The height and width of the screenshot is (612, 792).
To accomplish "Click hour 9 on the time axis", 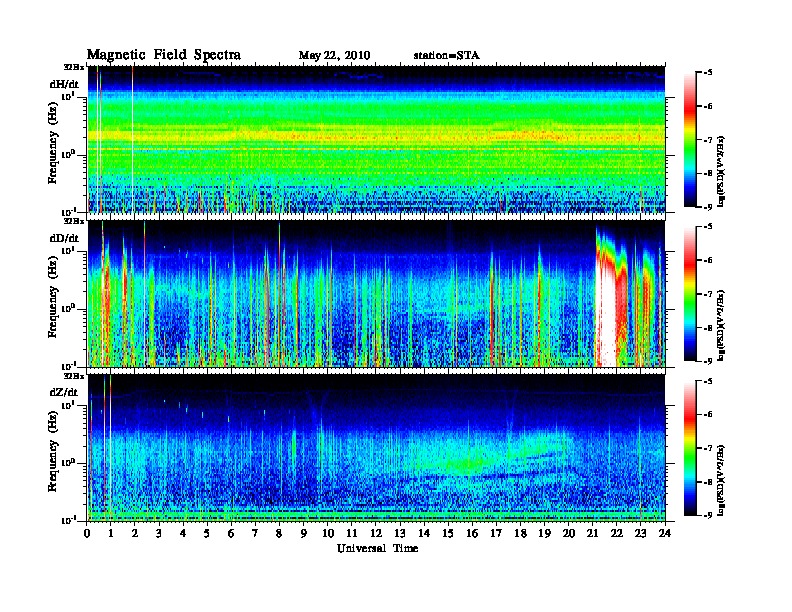I will (304, 533).
